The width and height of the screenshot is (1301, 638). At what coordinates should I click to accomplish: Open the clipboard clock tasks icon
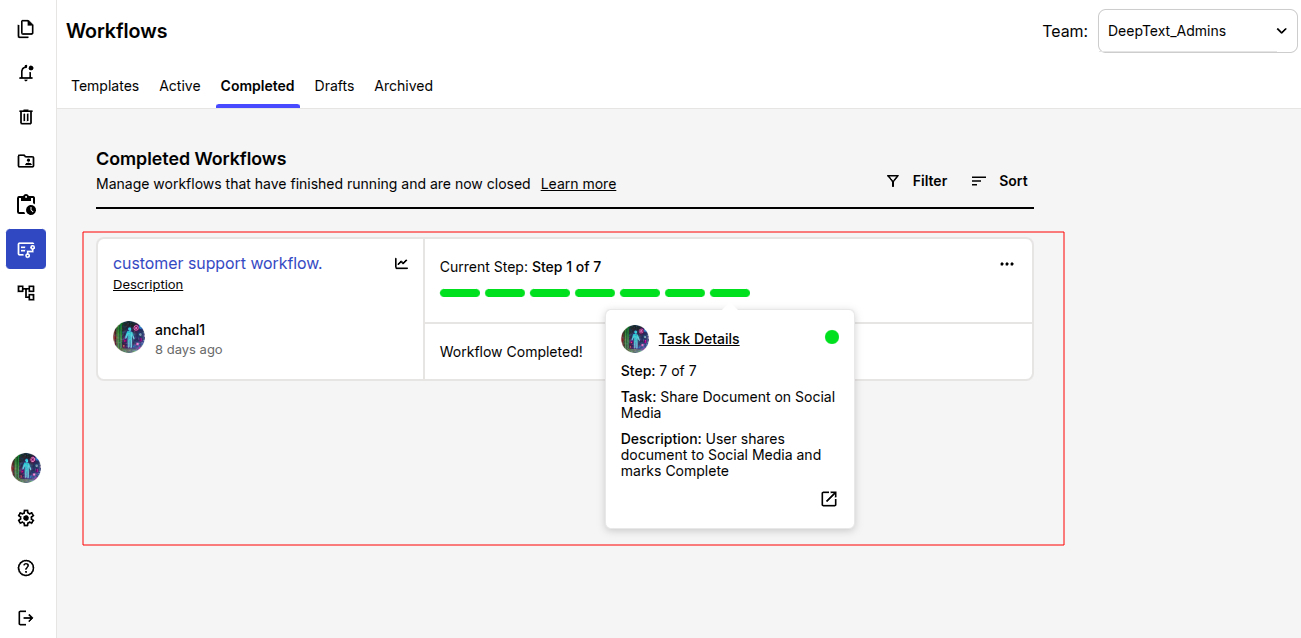[x=26, y=205]
